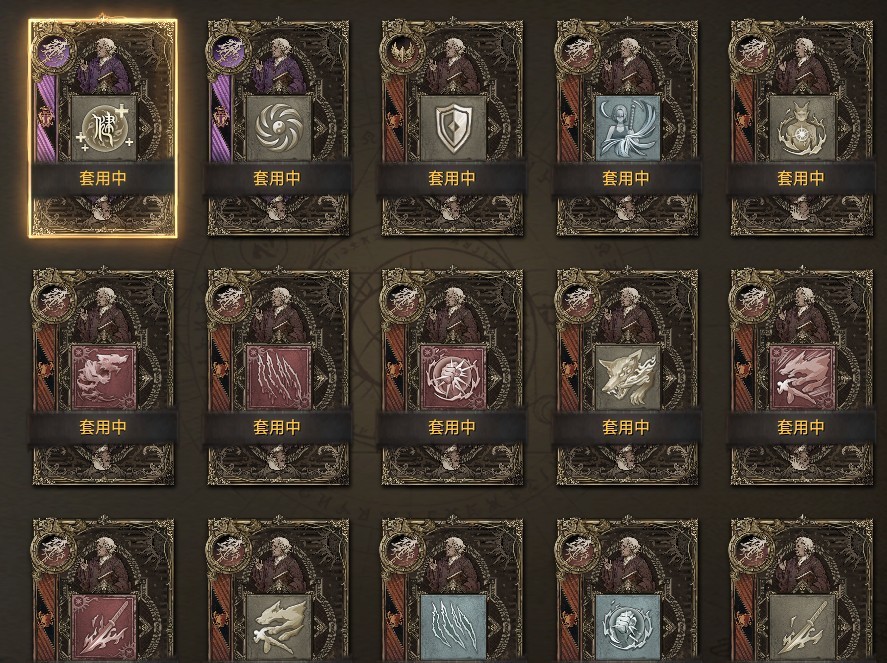Pick the tan flaming sword icon
The width and height of the screenshot is (887, 663).
pos(802,627)
